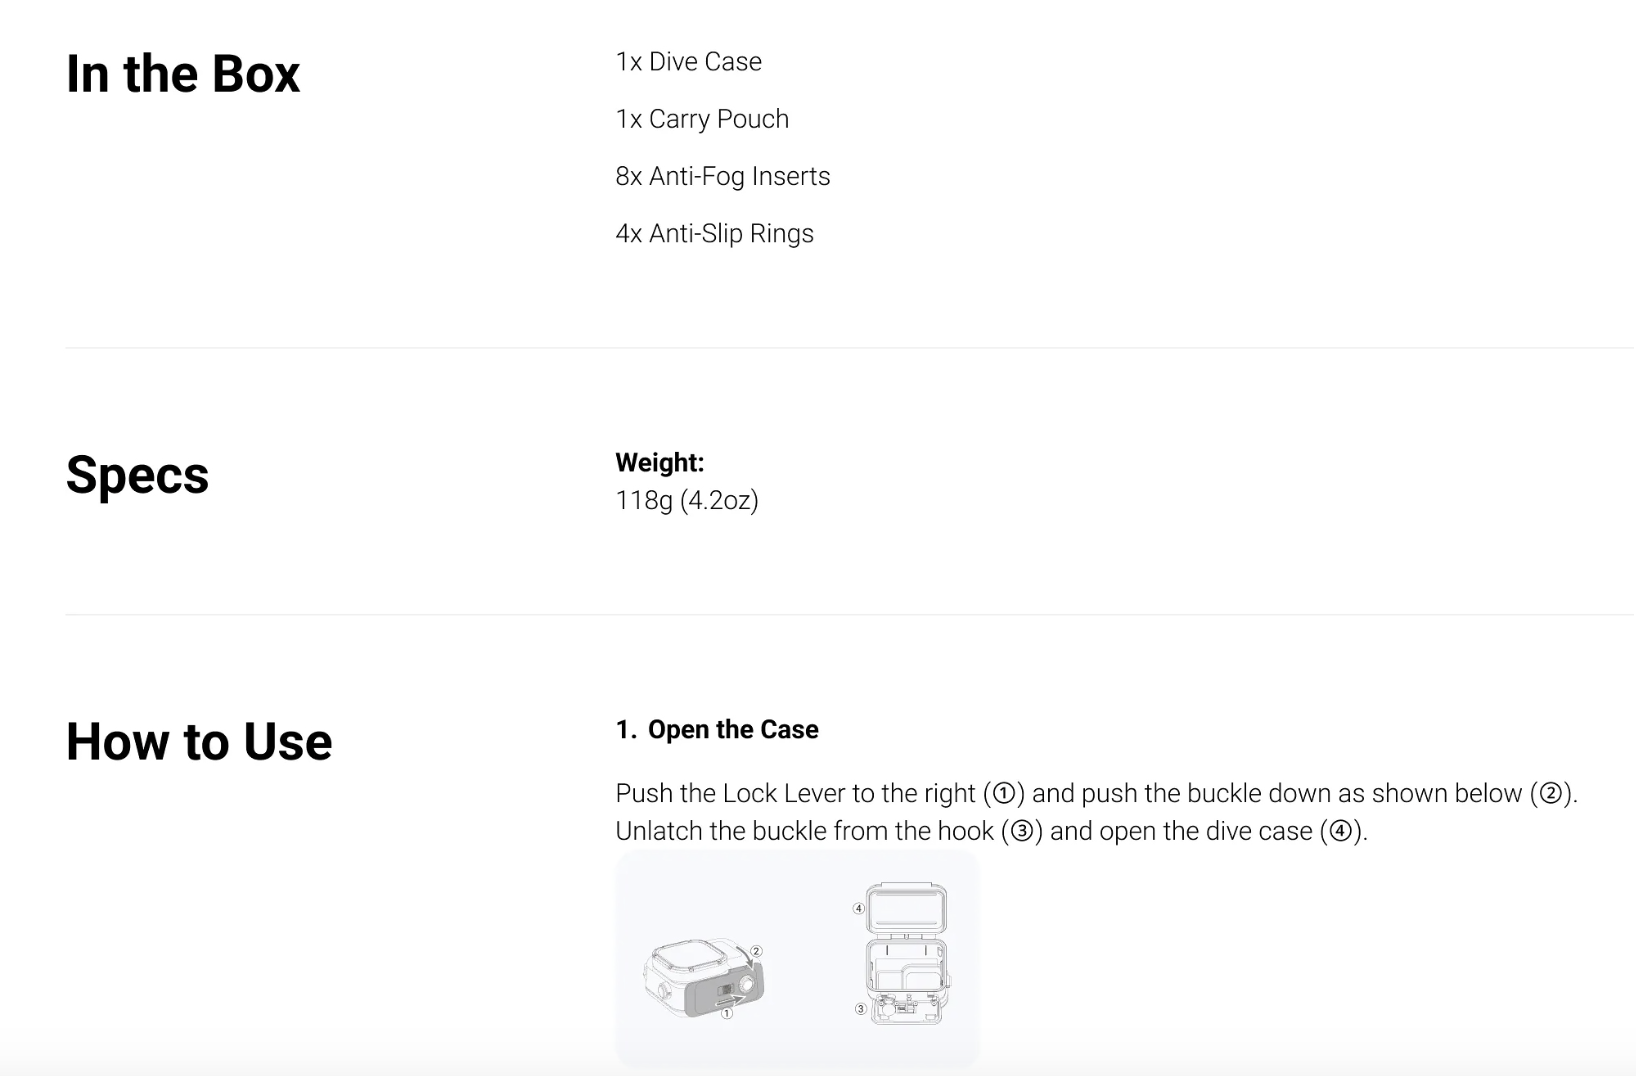The image size is (1636, 1076).
Task: Select the '1x Carry Pouch' list item
Action: [x=702, y=119]
